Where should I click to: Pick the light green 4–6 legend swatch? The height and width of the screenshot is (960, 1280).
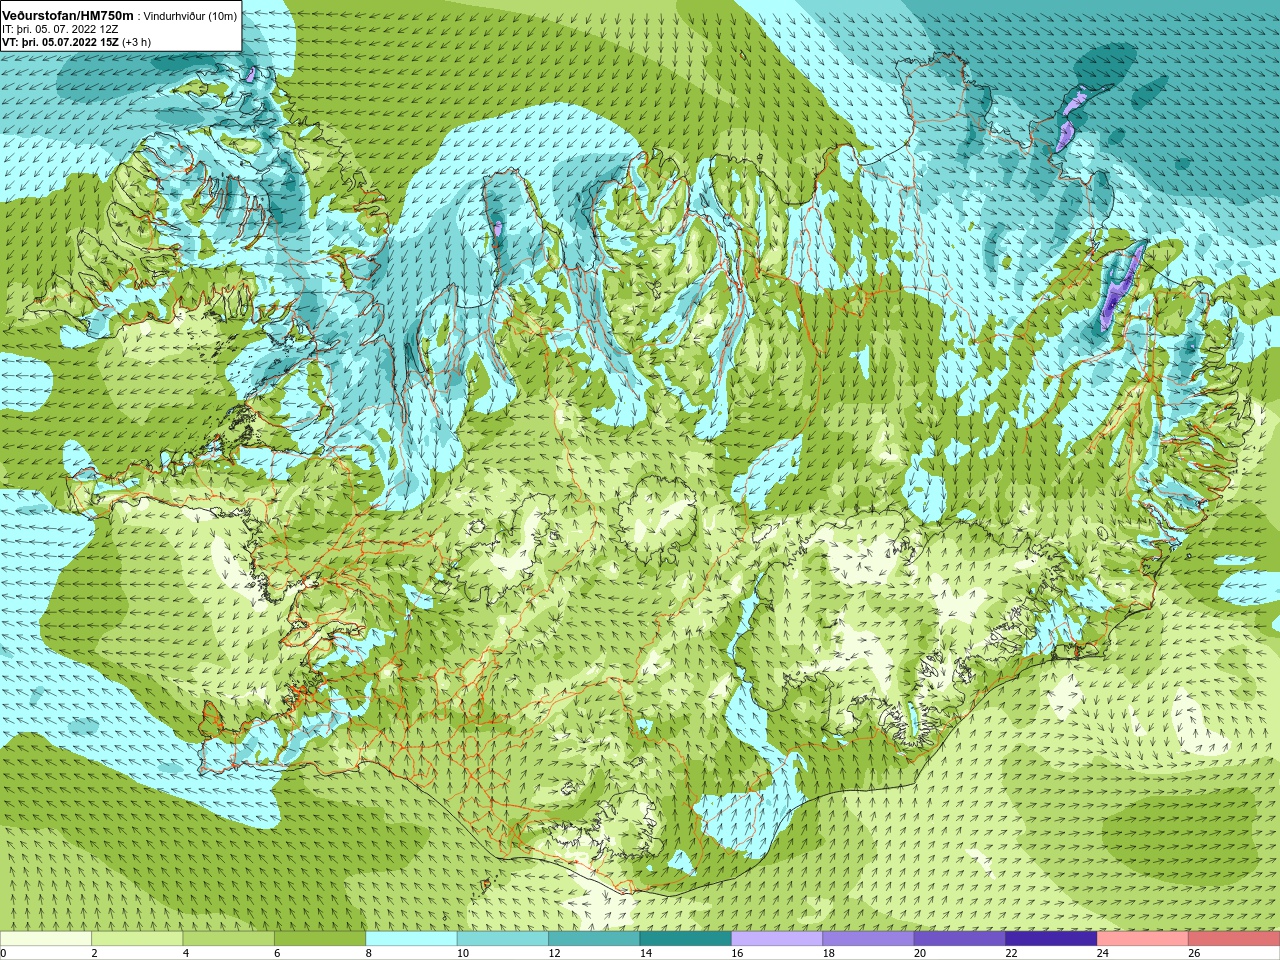[229, 939]
